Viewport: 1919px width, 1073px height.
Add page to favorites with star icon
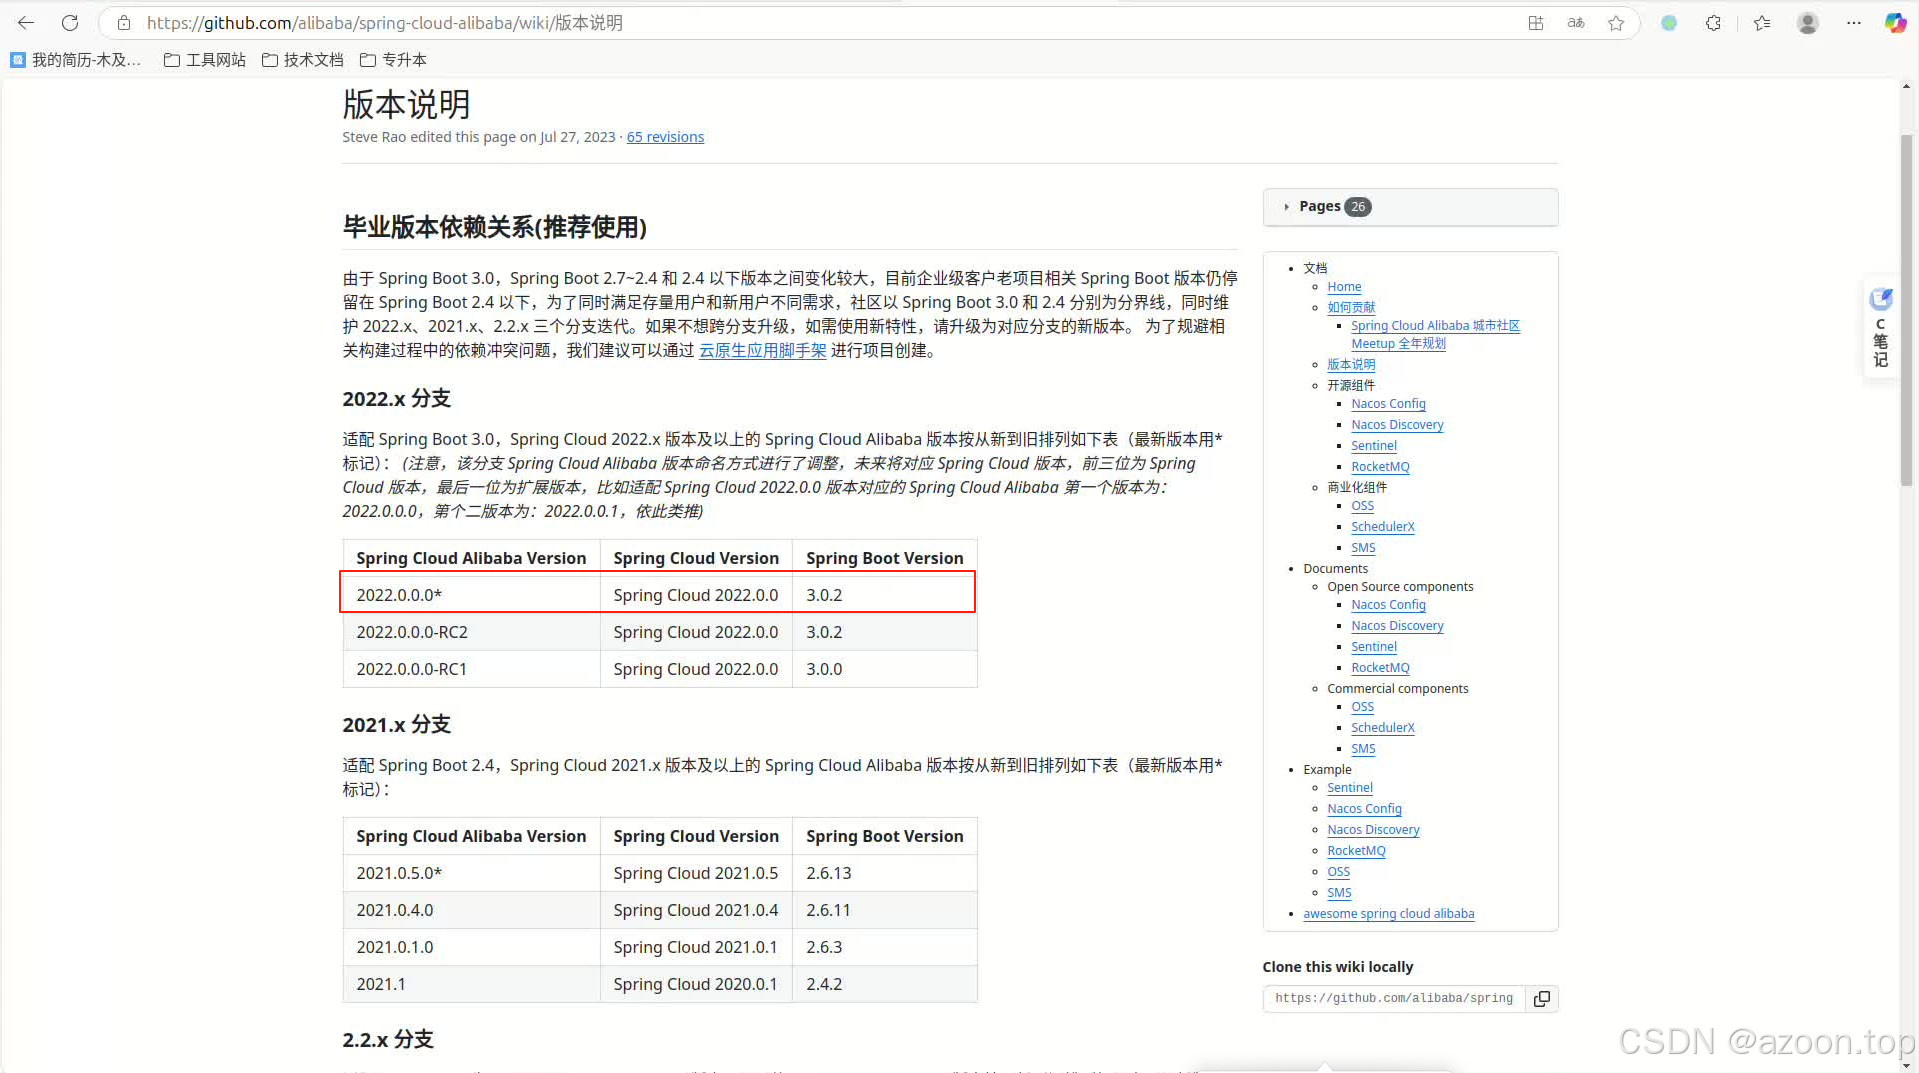tap(1616, 23)
